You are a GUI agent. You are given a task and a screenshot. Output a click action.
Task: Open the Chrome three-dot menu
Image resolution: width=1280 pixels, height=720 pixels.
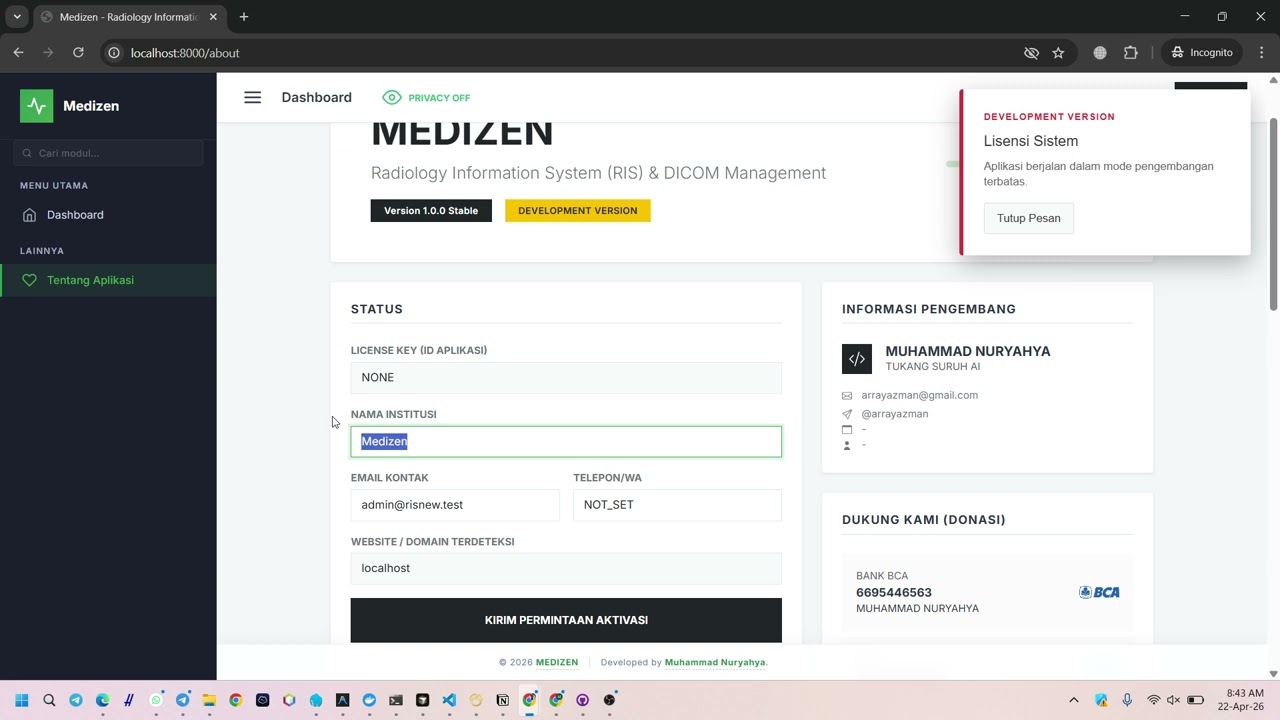click(x=1260, y=53)
